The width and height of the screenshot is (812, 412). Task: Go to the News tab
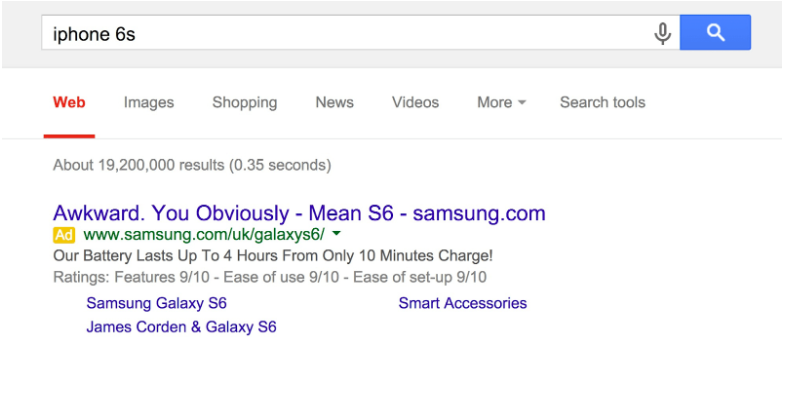click(334, 103)
